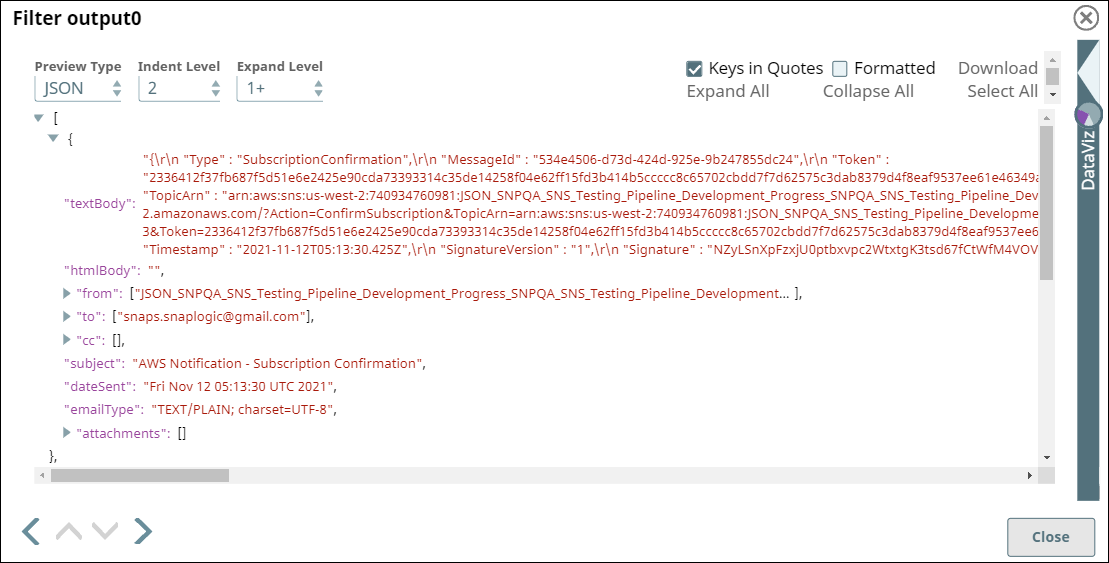This screenshot has height=563, width=1109.
Task: Open the Expand Level dropdown
Action: (280, 88)
